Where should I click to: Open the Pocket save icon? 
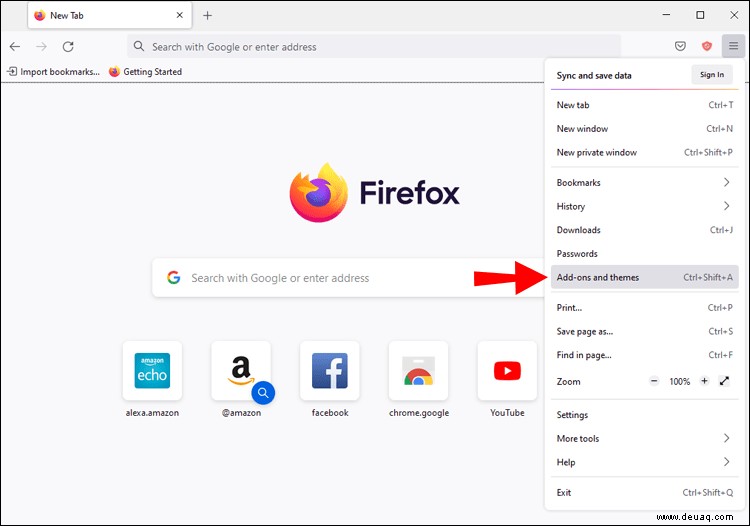(680, 46)
